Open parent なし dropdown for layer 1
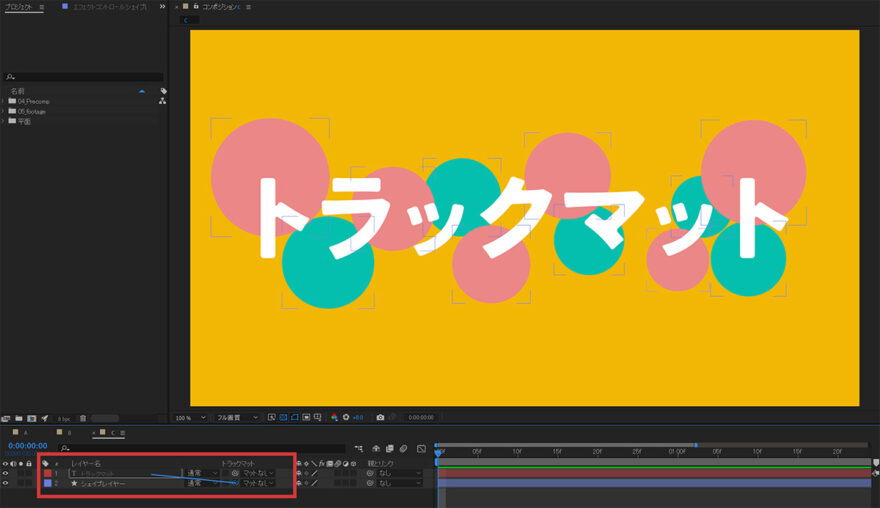The width and height of the screenshot is (880, 508). (x=400, y=473)
